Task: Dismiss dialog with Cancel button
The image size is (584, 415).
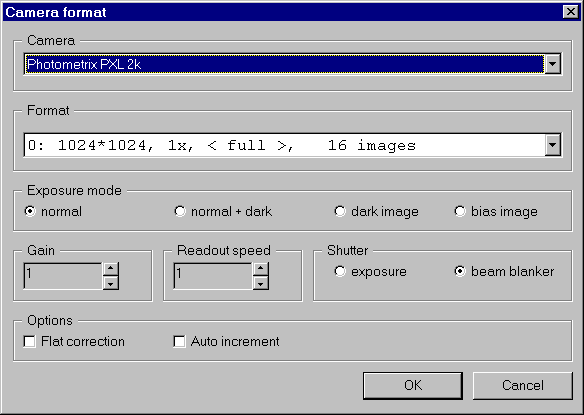Action: click(523, 385)
